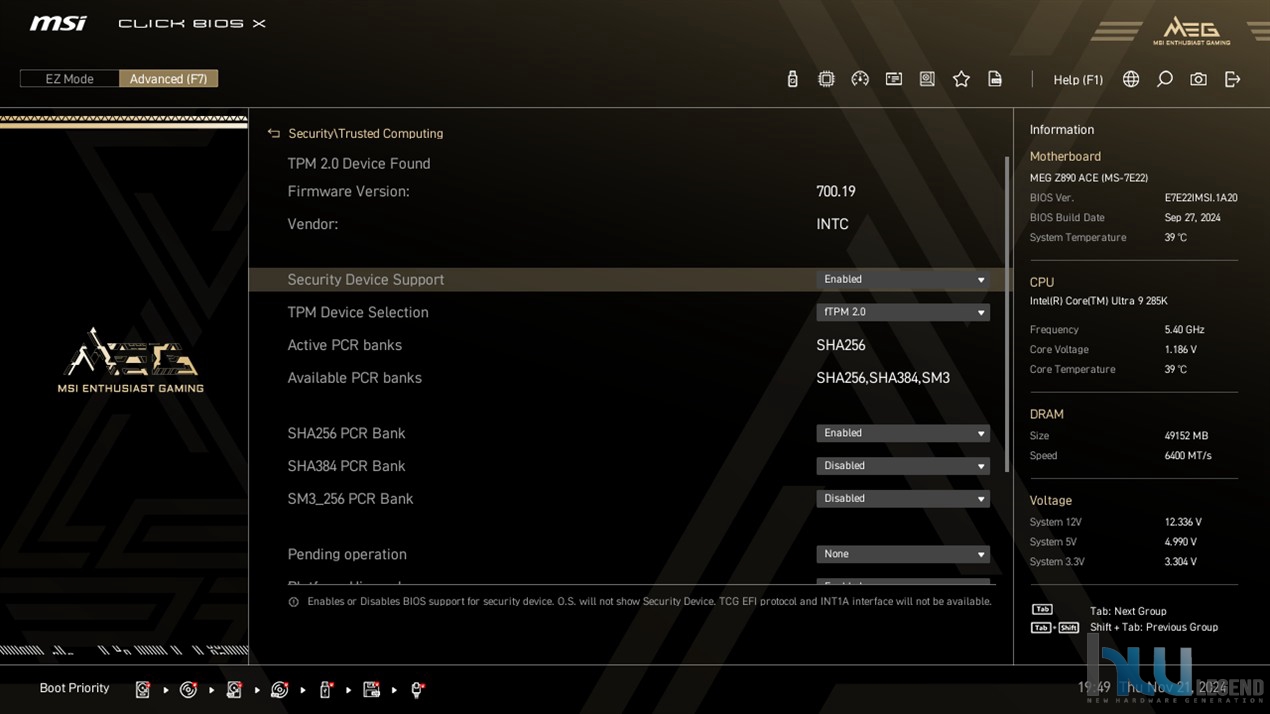Open the Security Device Support dropdown
The height and width of the screenshot is (714, 1270).
903,280
